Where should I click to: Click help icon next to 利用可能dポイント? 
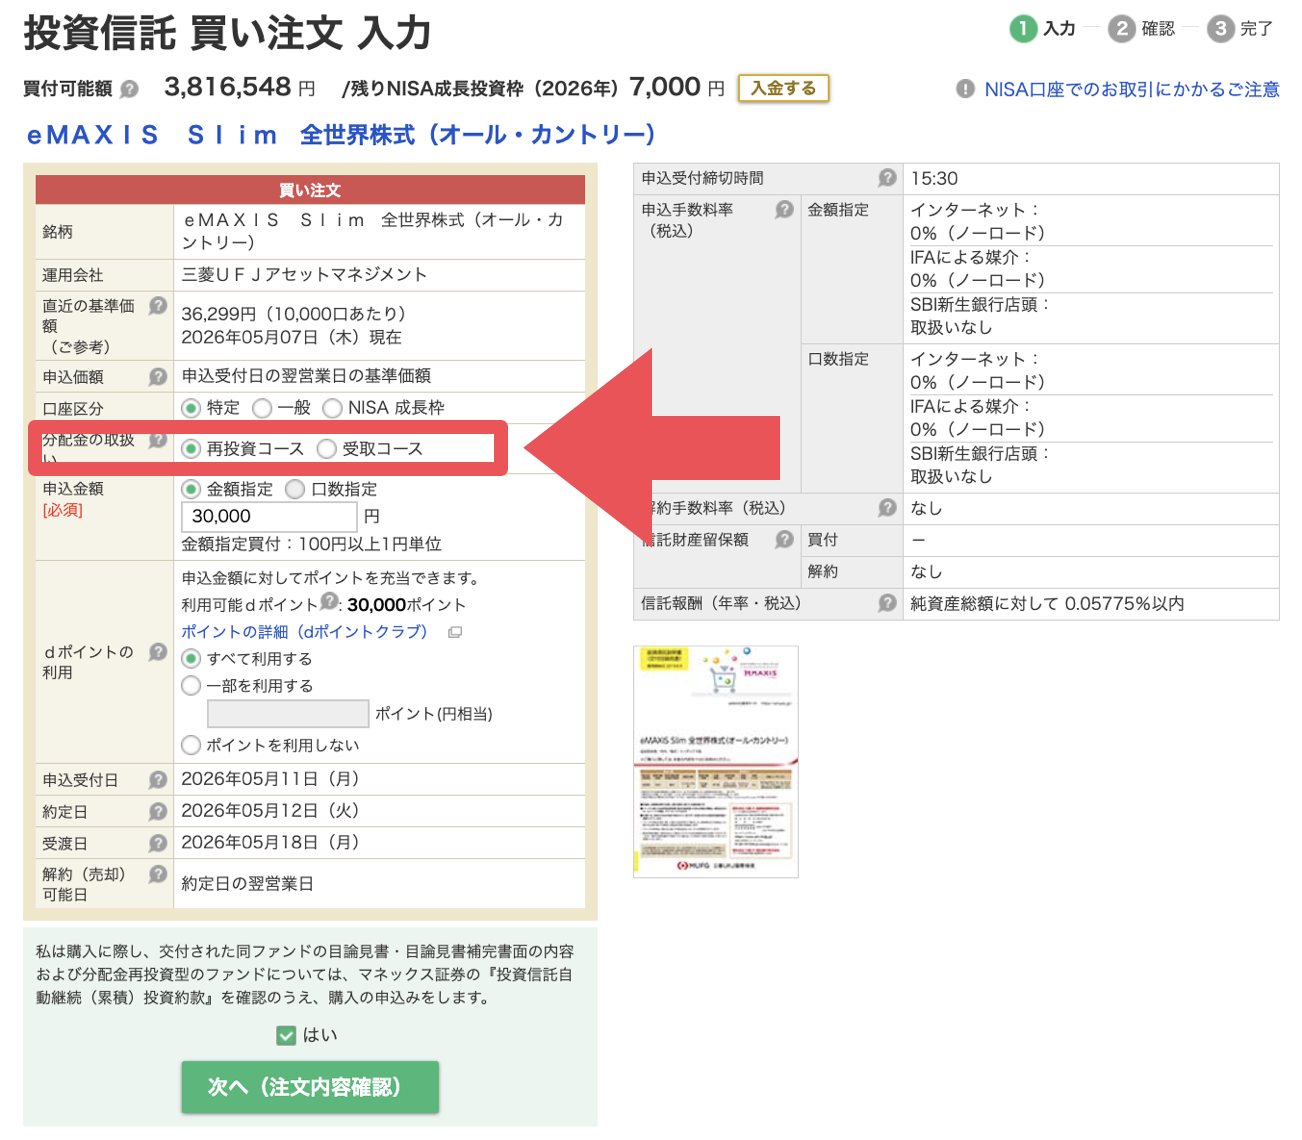pyautogui.click(x=329, y=601)
